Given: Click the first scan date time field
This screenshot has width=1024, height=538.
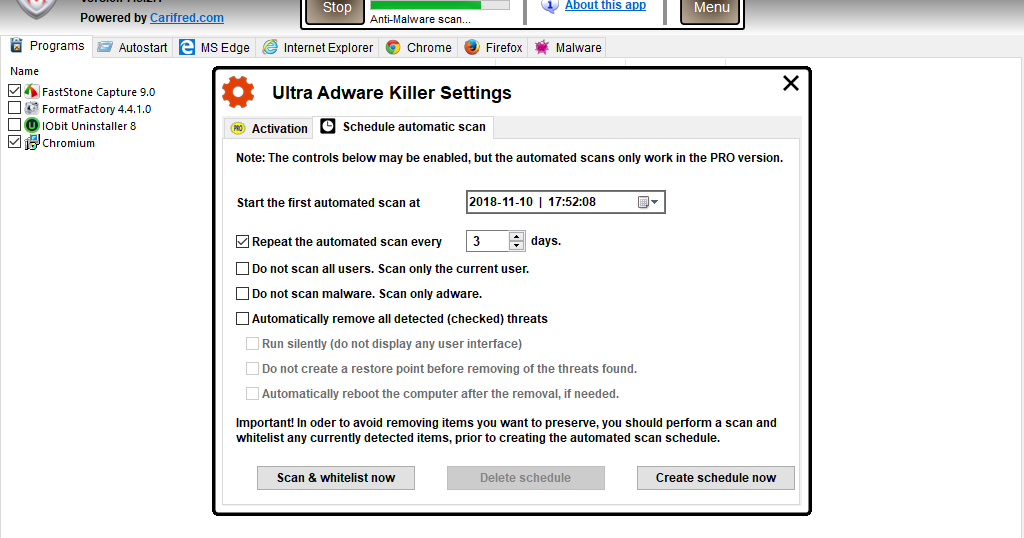Looking at the screenshot, I should (566, 202).
